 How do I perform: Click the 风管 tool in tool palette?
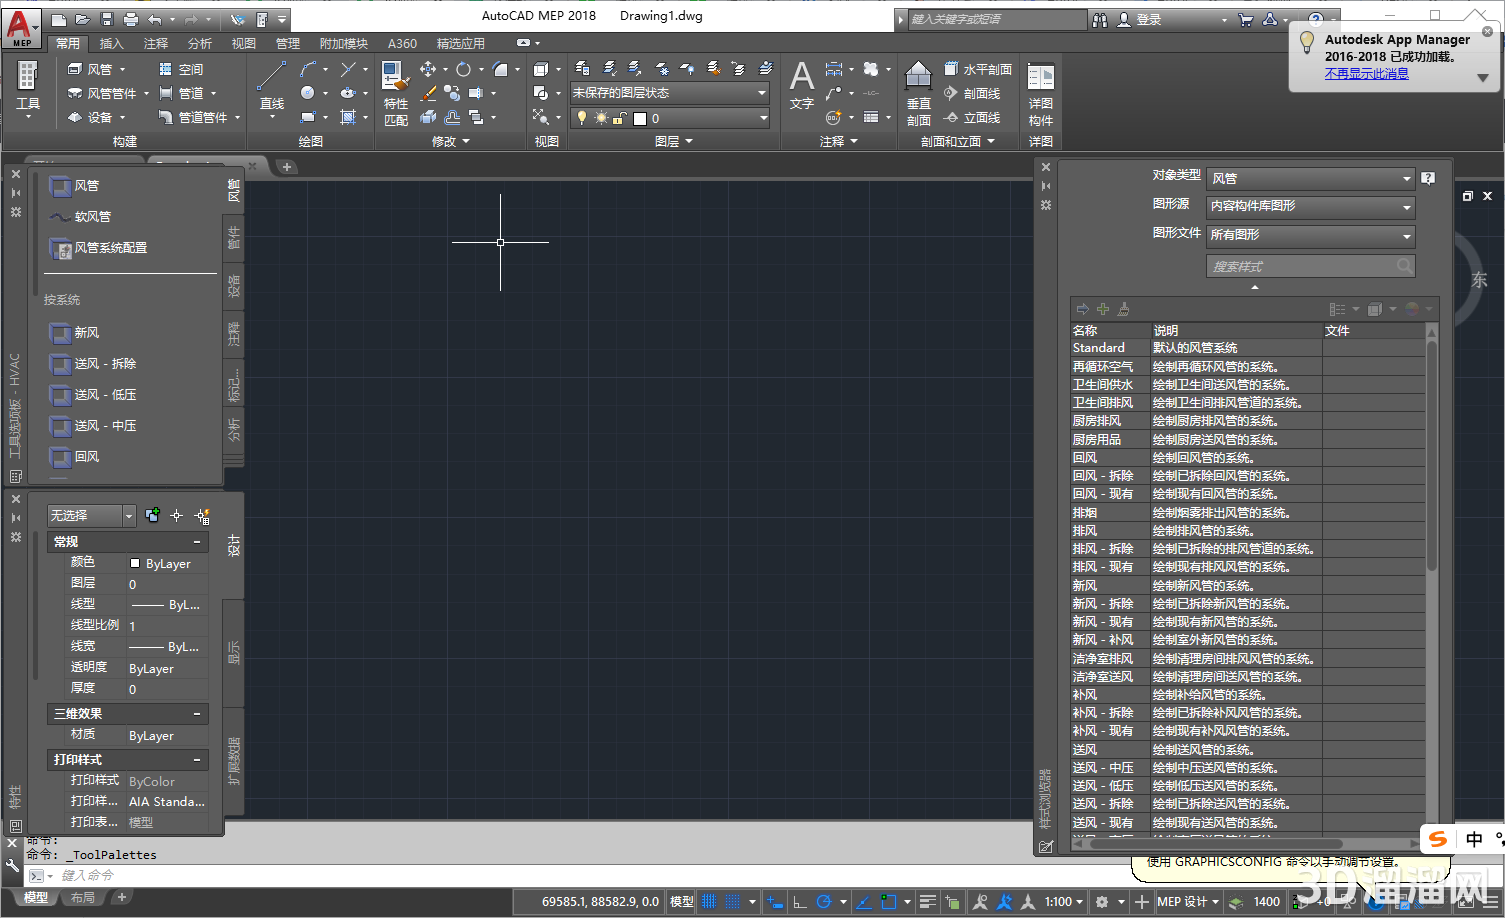(x=75, y=186)
